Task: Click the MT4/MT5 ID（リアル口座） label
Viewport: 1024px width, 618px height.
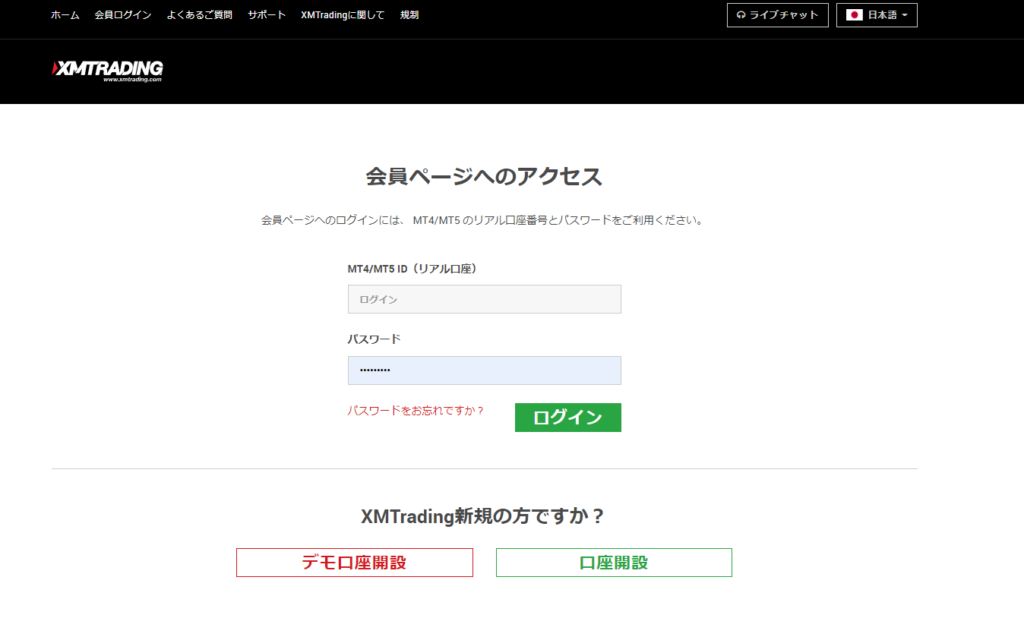Action: pyautogui.click(x=412, y=268)
